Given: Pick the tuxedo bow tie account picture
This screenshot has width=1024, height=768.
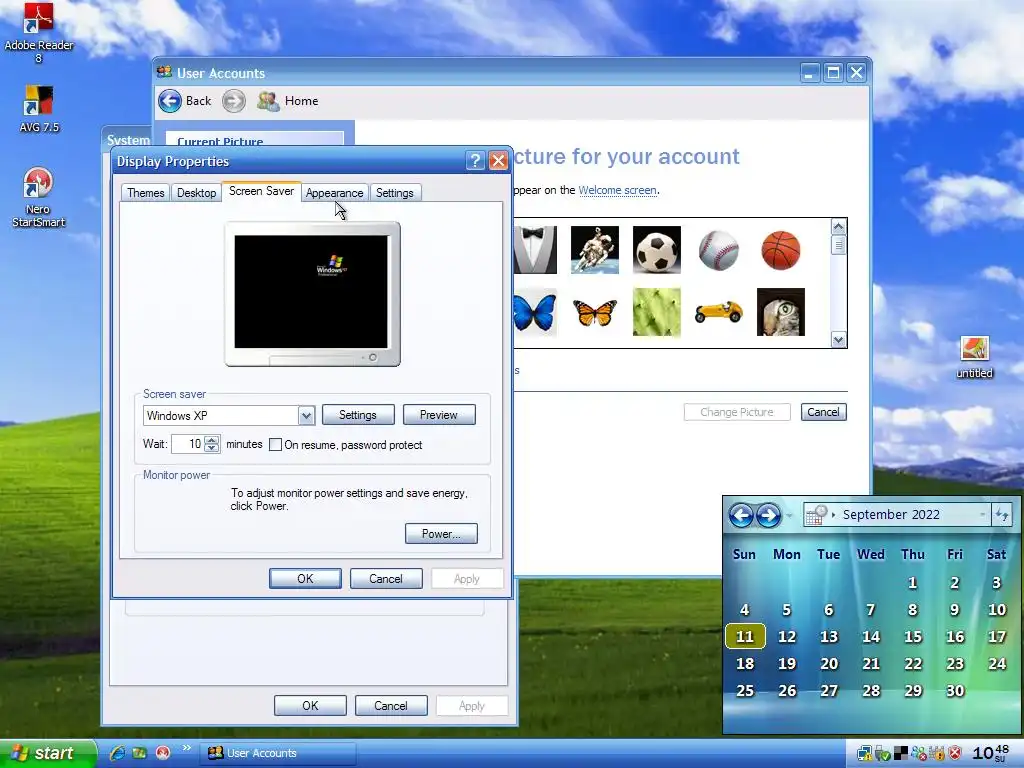Looking at the screenshot, I should (535, 250).
